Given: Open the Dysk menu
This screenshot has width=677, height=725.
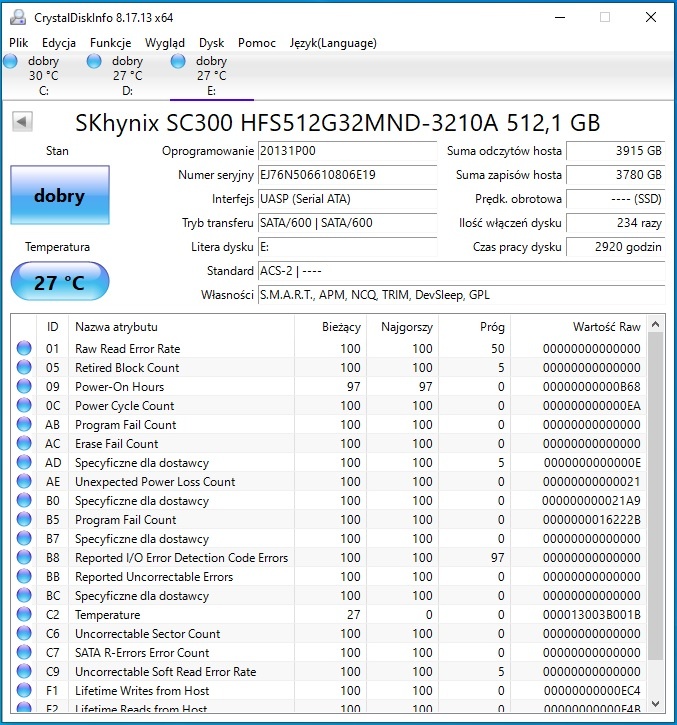Looking at the screenshot, I should coord(211,43).
